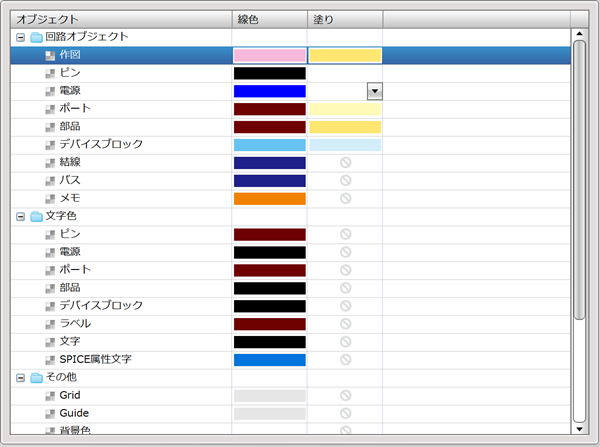Click the no-fill icon in ラベル row
The height and width of the screenshot is (447, 600).
(x=346, y=324)
